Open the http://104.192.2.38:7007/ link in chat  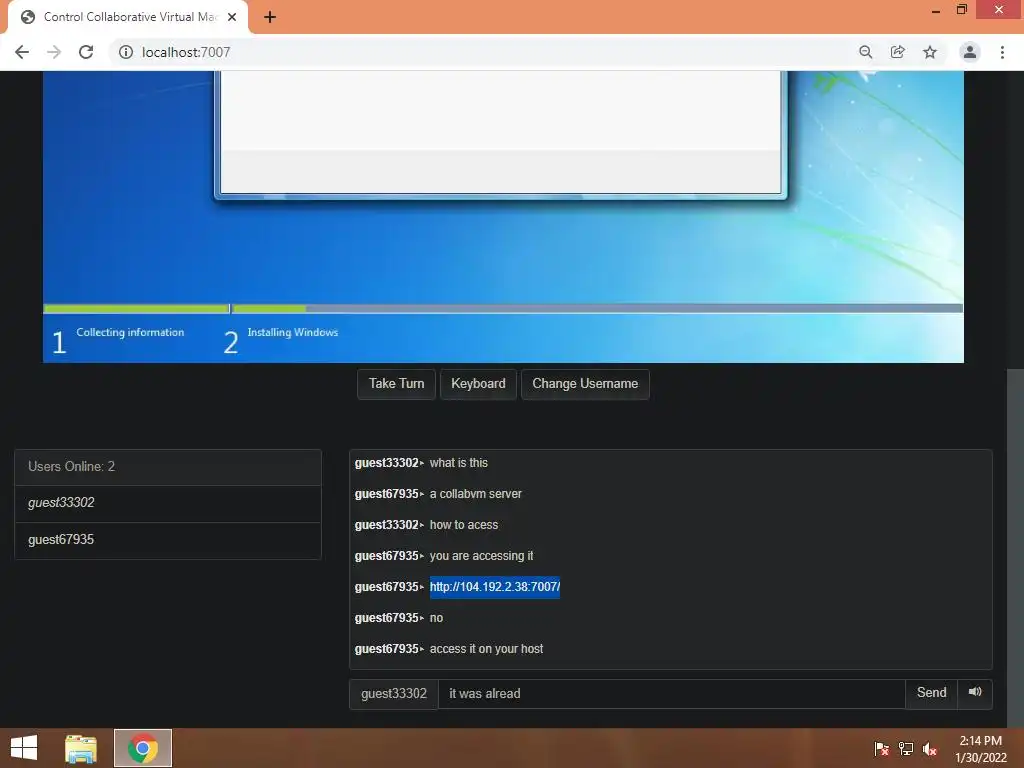(494, 587)
